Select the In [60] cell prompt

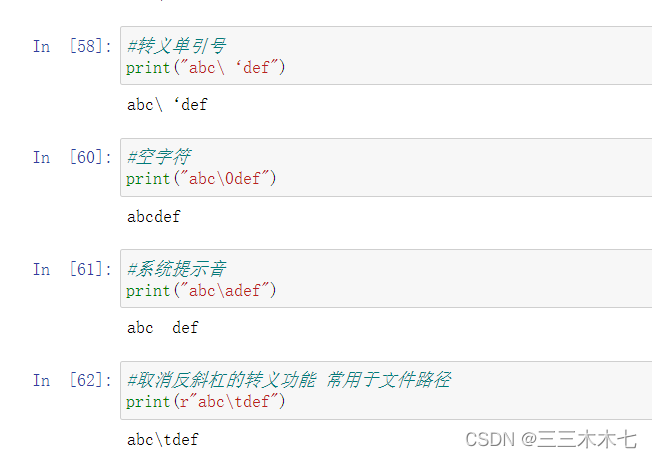[x=71, y=157]
